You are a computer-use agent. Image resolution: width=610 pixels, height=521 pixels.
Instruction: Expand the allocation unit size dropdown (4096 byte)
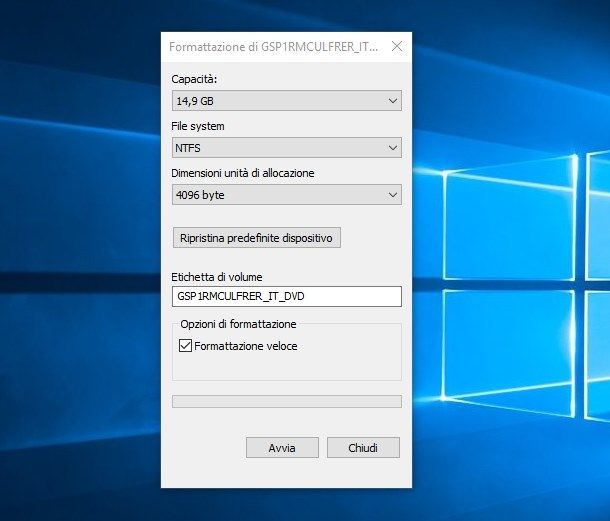[287, 195]
